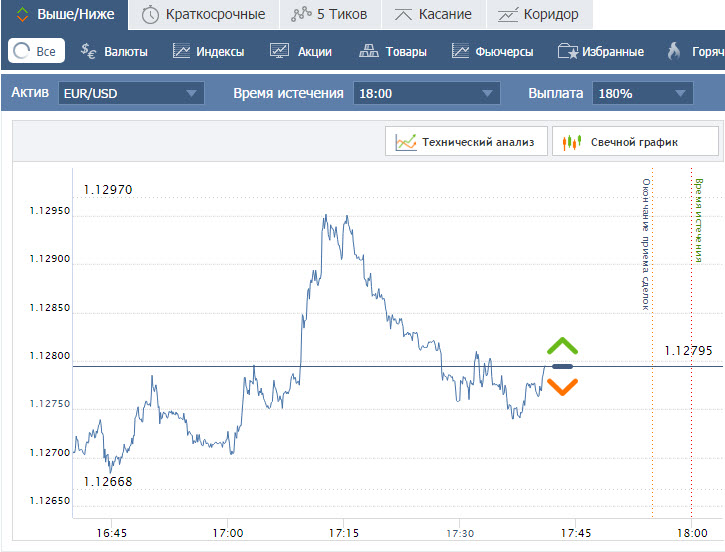Click the candlestick icon on Свечной график
Screen dimensions: 725x552
[571, 142]
